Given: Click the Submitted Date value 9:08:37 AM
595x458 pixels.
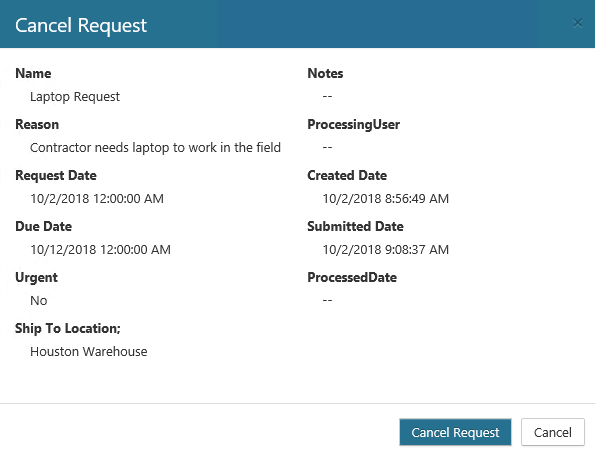Looking at the screenshot, I should [x=386, y=249].
